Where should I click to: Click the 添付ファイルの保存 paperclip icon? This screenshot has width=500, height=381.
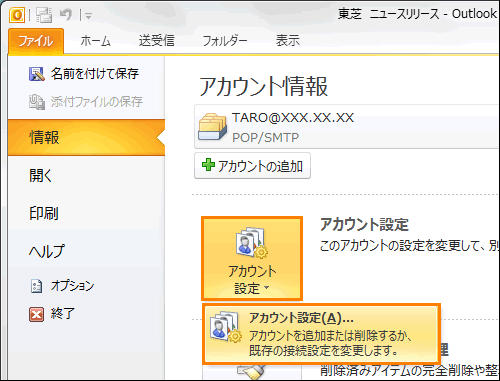coord(37,102)
